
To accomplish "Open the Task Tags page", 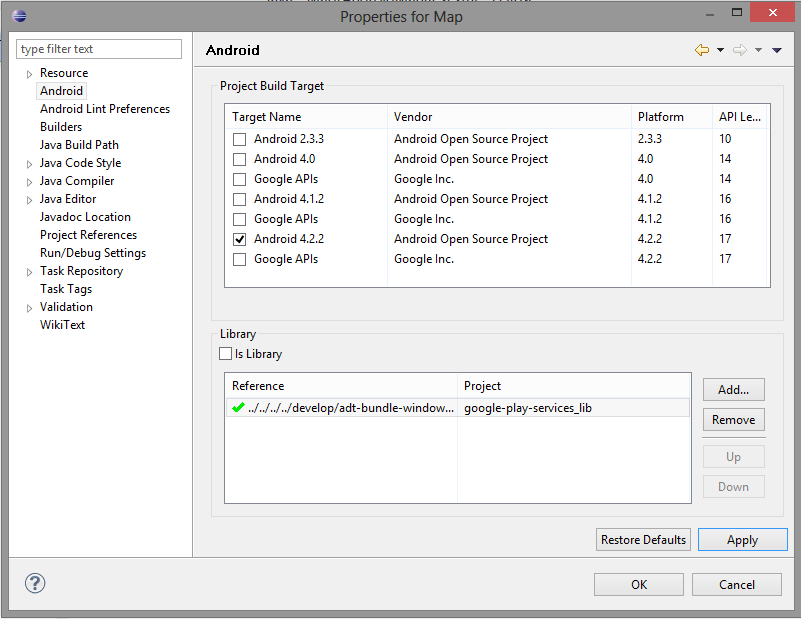I will coord(66,289).
